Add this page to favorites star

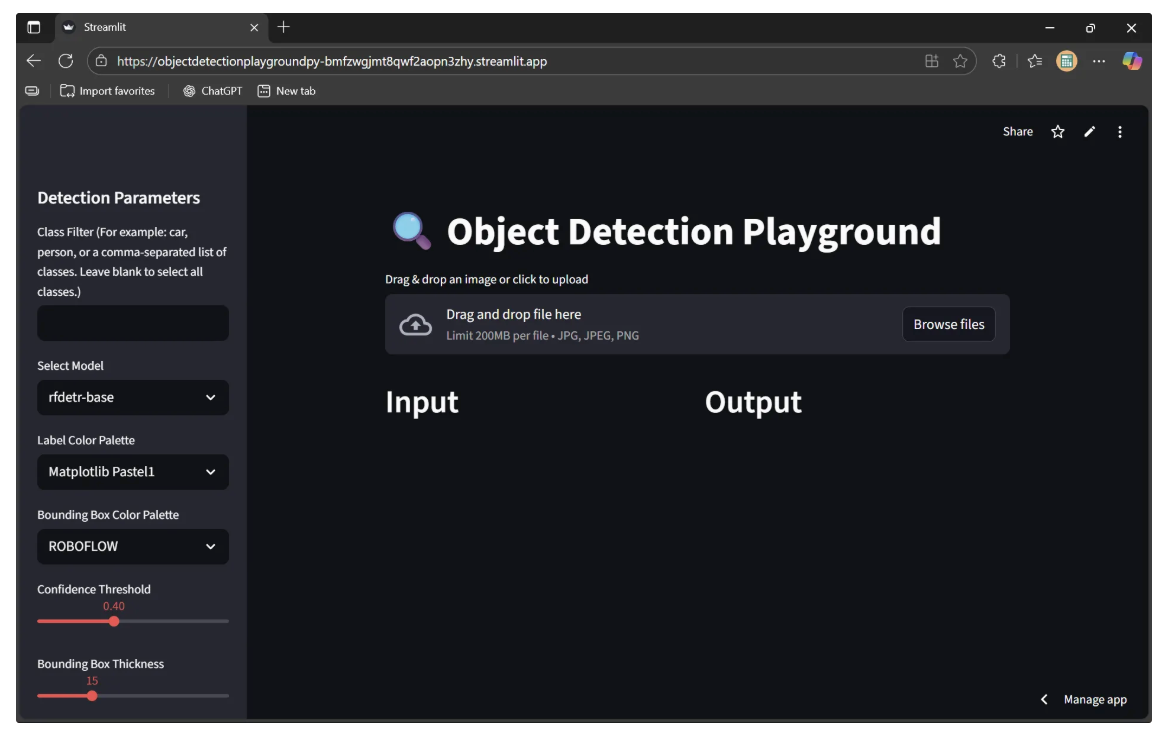(960, 61)
